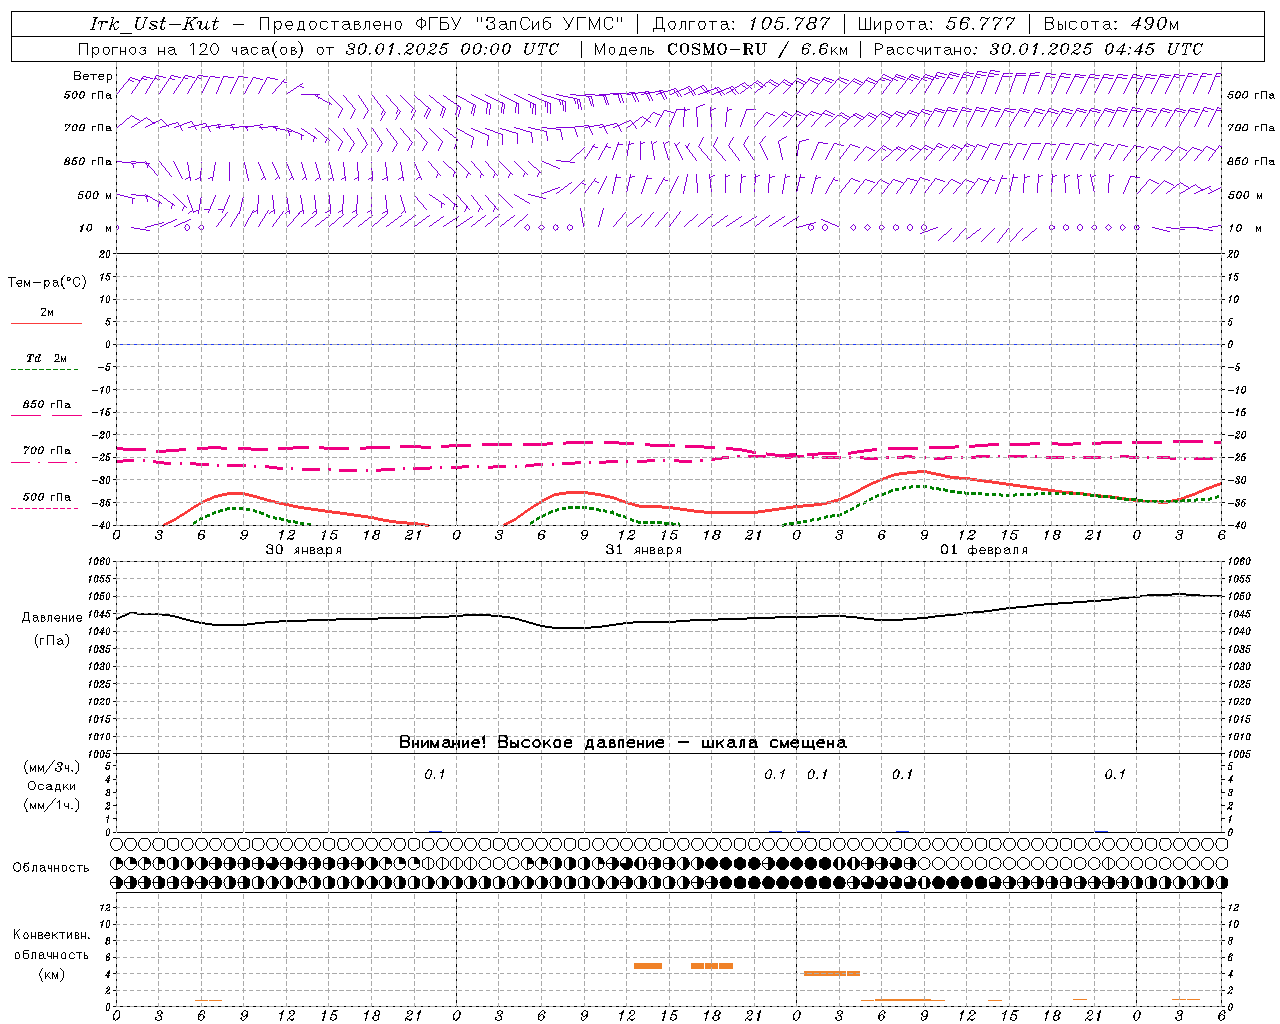Click the 700 гПа temperature legend entry
1280x1024 pixels.
click(x=46, y=455)
